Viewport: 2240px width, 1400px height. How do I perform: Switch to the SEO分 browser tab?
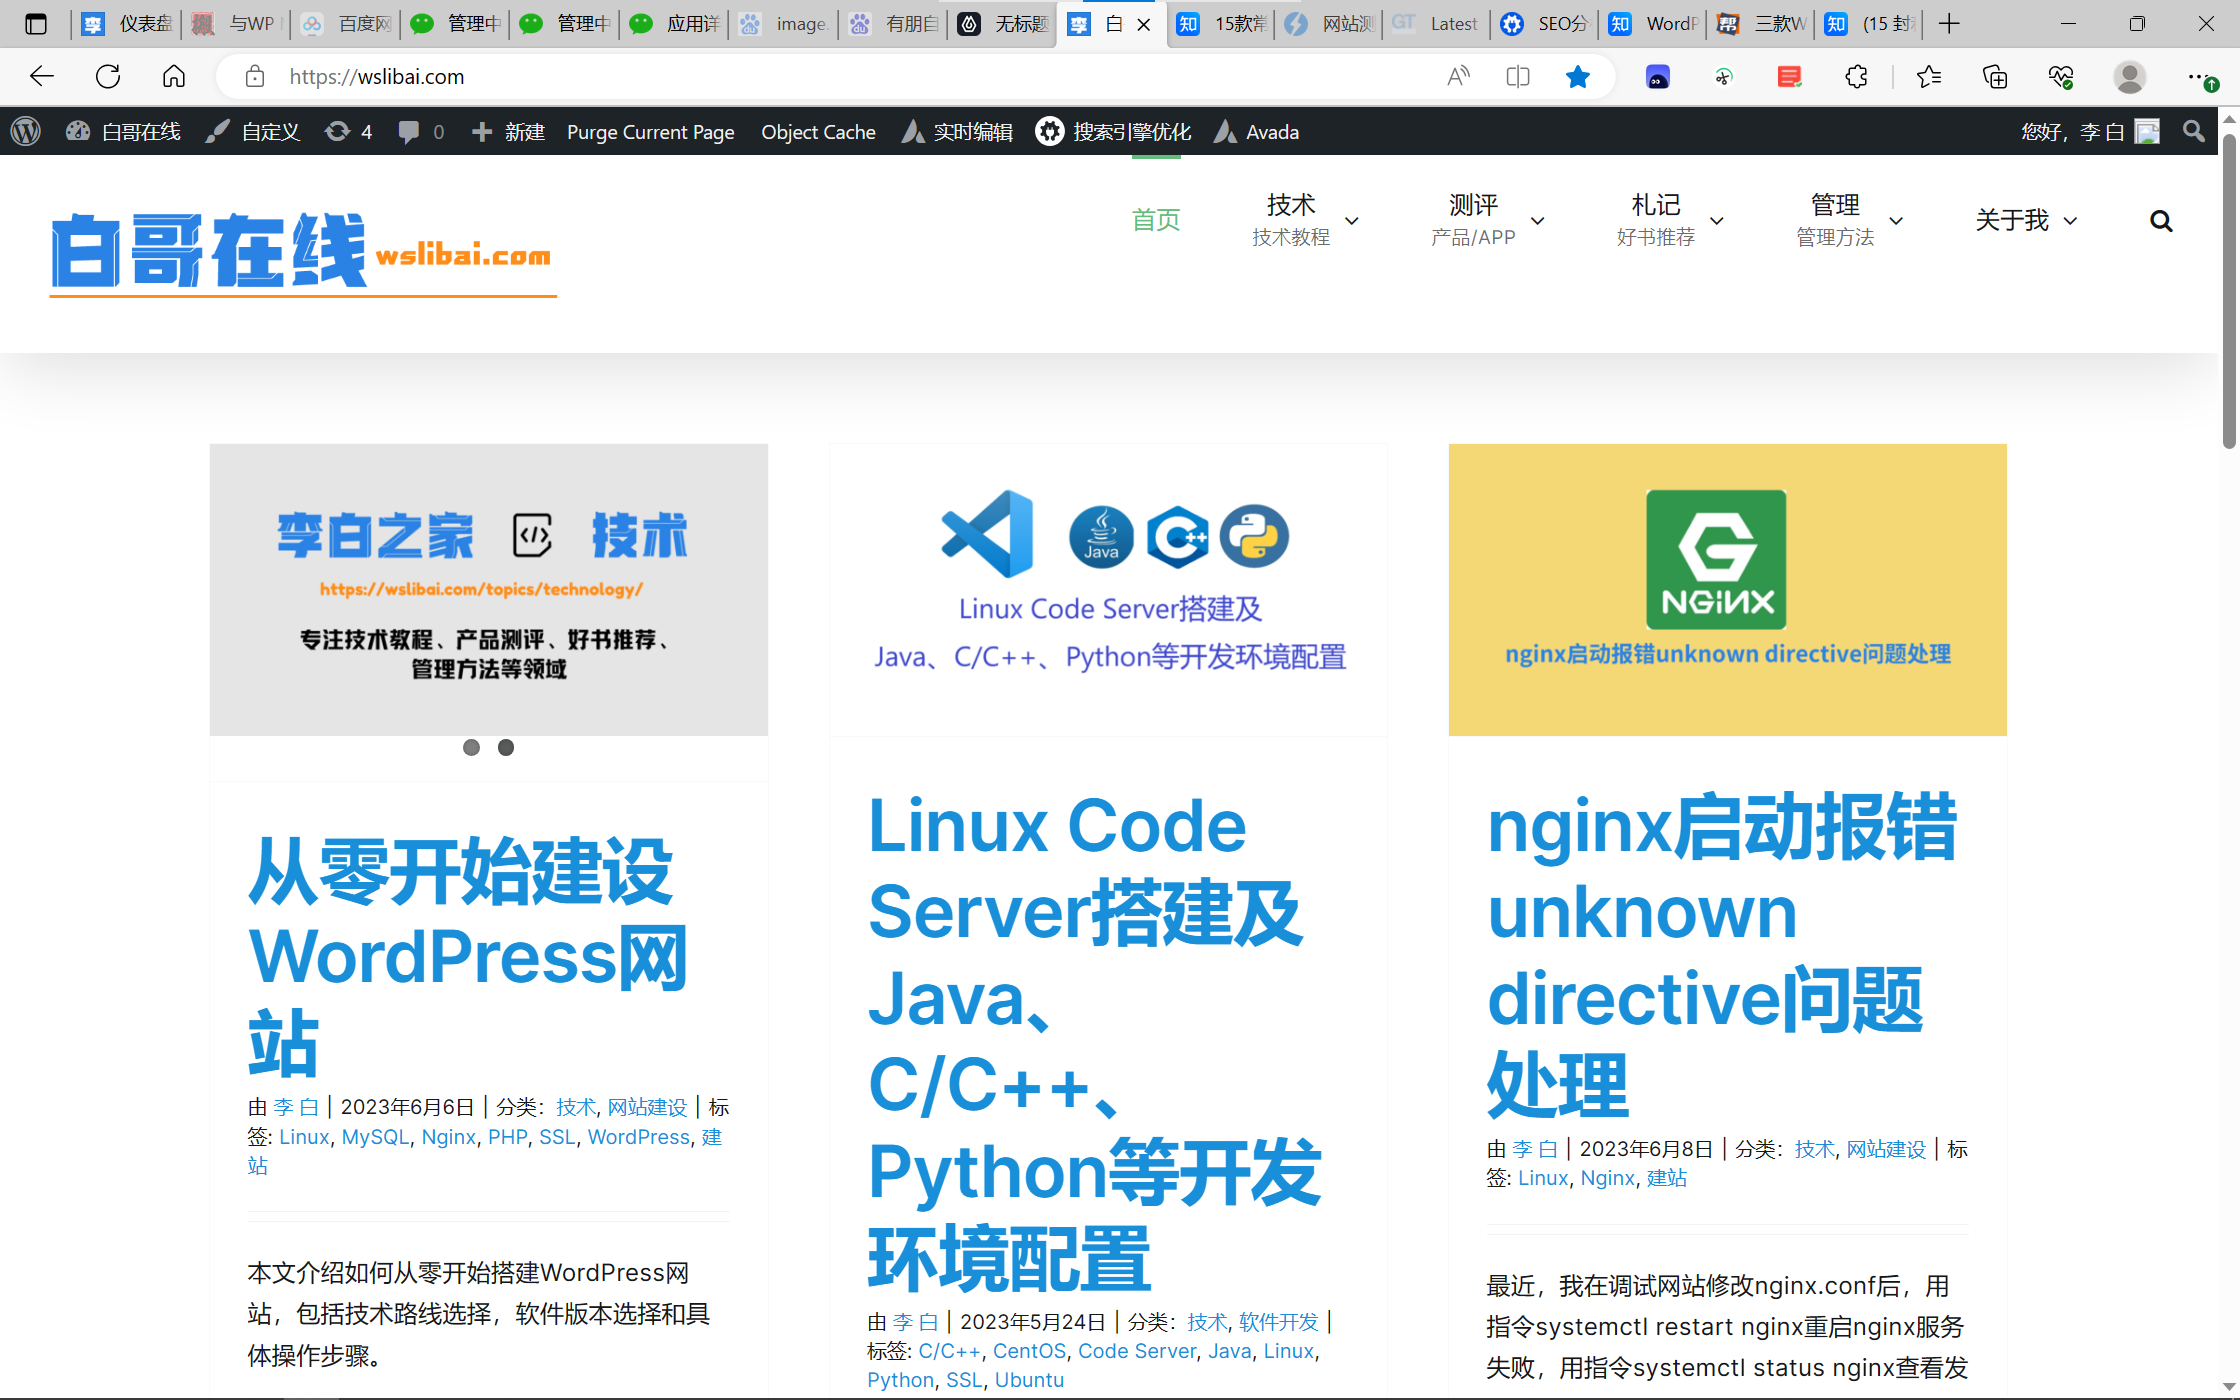tap(1544, 24)
